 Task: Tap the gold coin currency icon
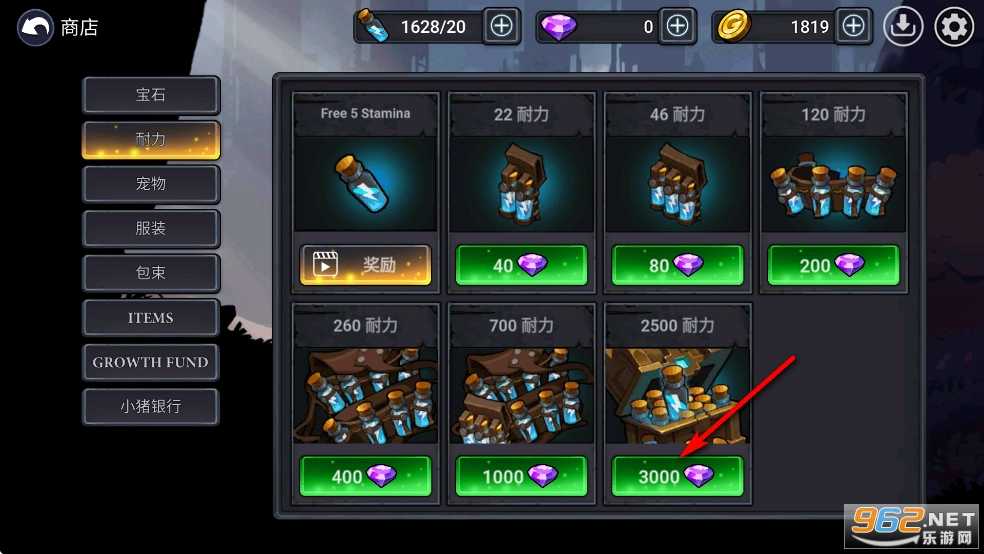click(733, 26)
